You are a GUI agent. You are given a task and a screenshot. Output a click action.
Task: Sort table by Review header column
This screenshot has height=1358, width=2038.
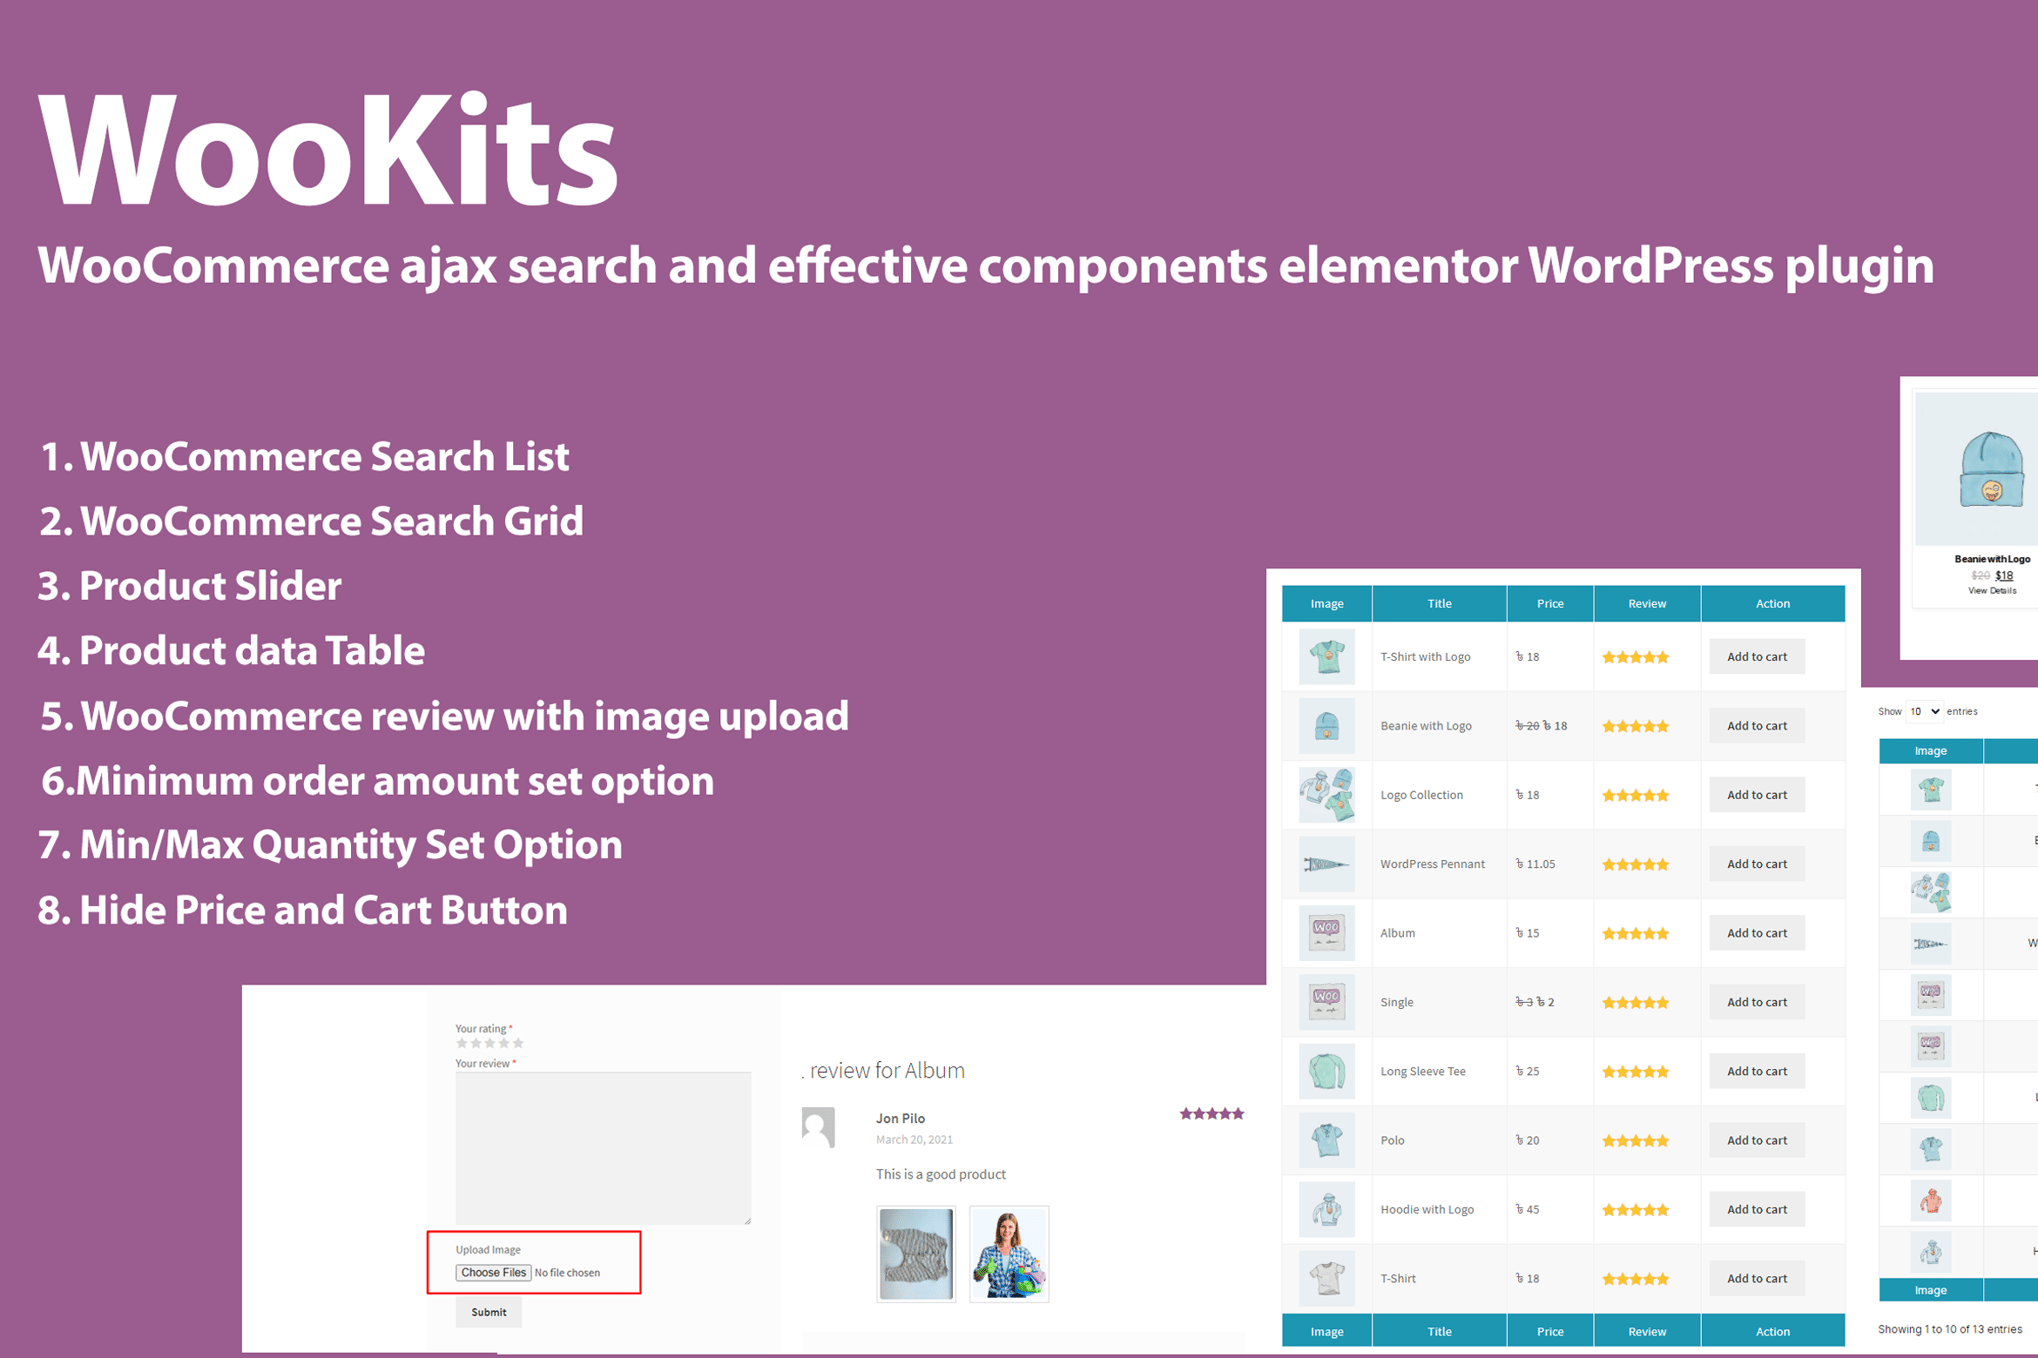point(1647,604)
